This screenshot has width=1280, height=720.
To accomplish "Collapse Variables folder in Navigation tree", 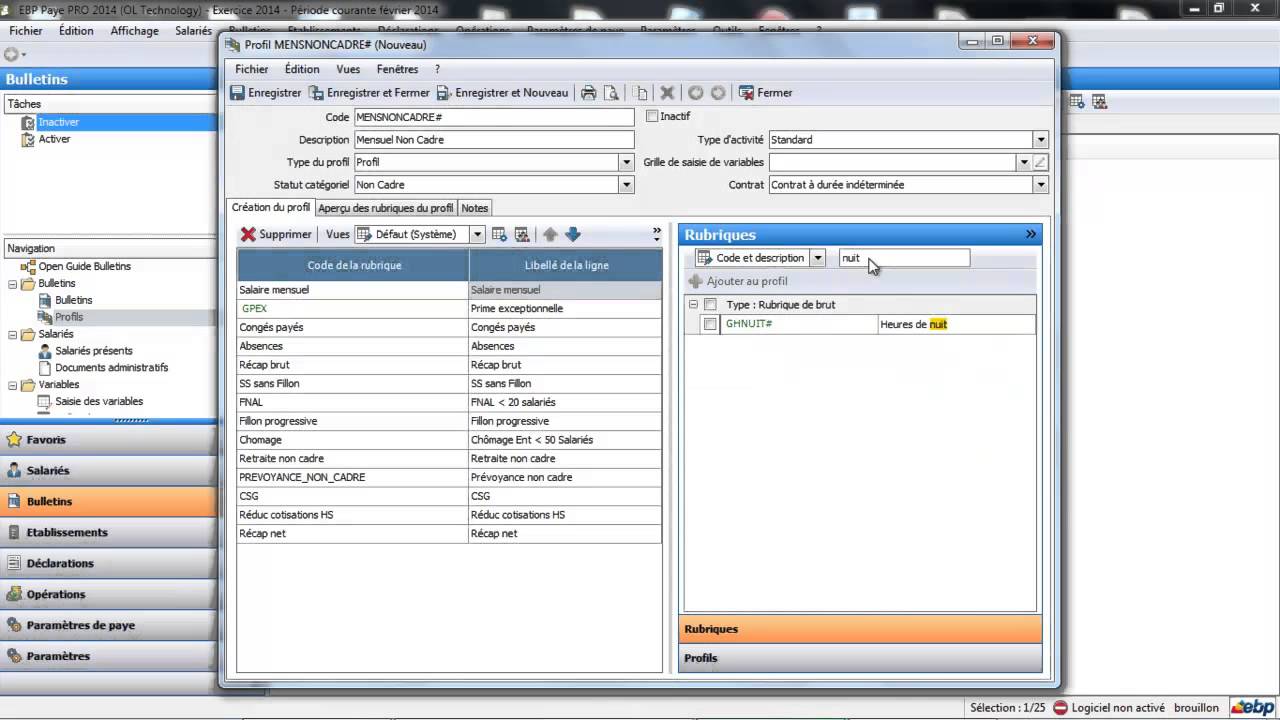I will click(x=12, y=384).
